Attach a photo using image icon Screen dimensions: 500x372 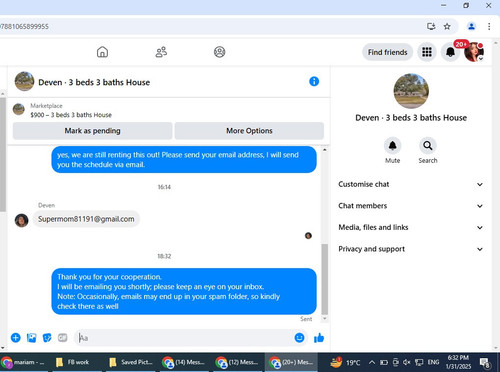click(x=32, y=338)
